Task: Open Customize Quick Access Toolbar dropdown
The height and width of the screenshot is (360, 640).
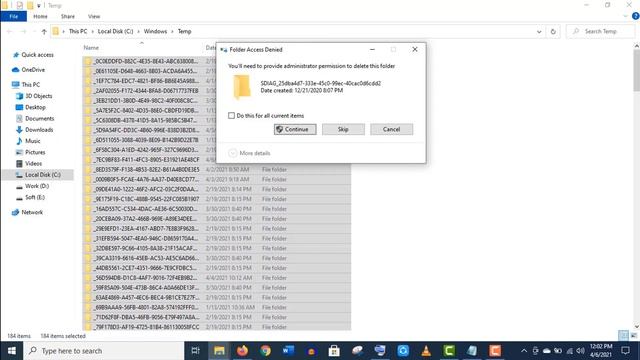Action: pos(39,6)
